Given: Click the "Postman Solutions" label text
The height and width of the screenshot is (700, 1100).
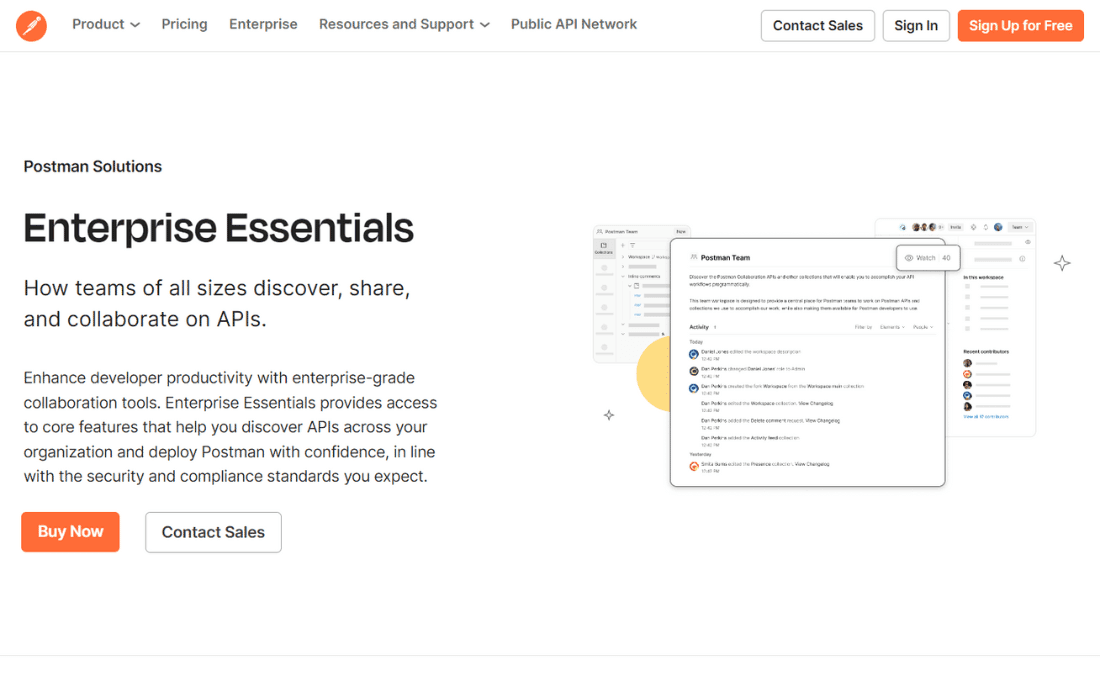Looking at the screenshot, I should (93, 167).
